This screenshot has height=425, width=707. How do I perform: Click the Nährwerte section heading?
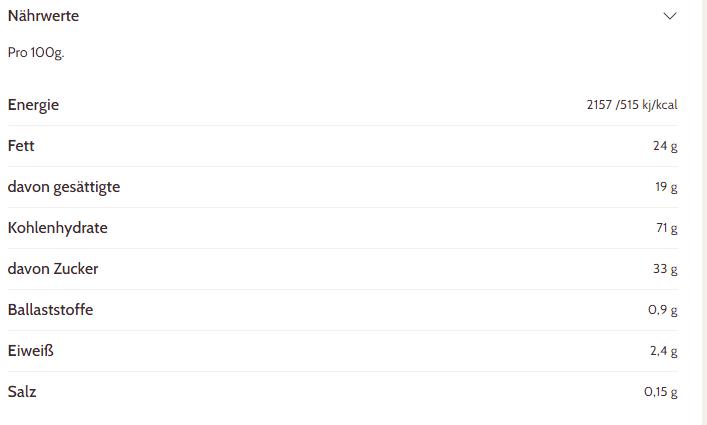pos(43,16)
